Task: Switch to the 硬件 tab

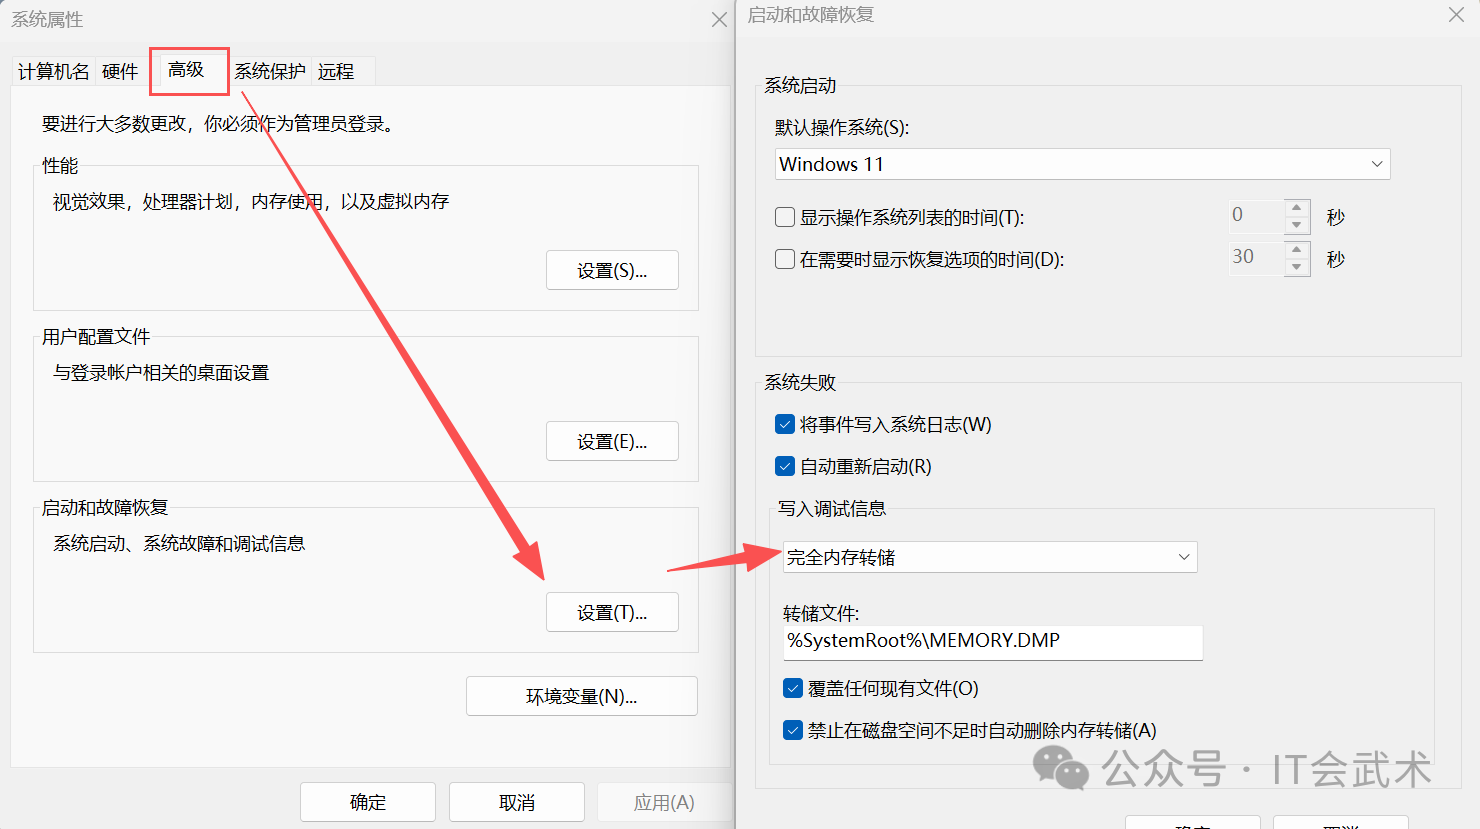Action: click(x=120, y=71)
